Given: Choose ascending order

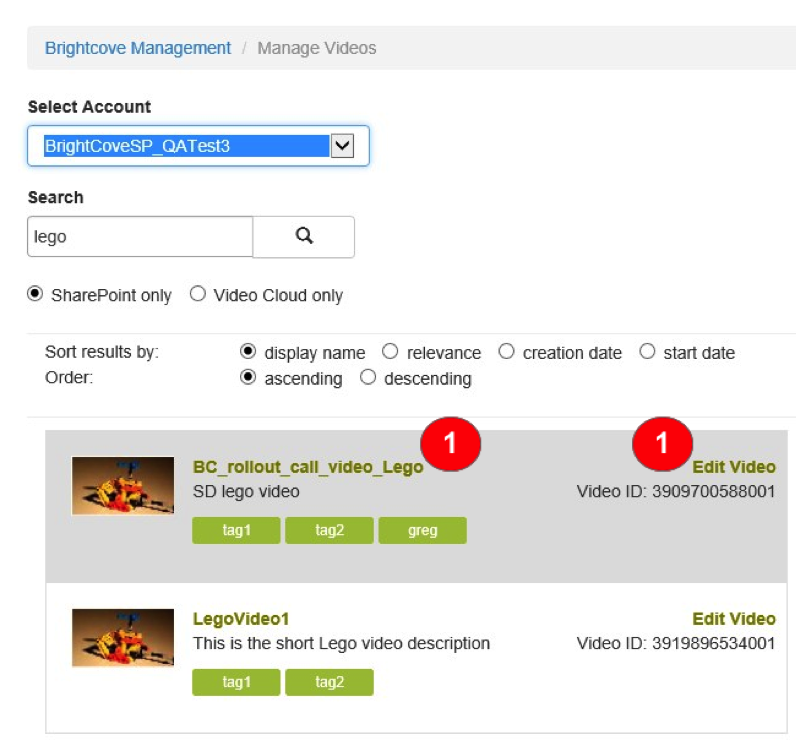Looking at the screenshot, I should pyautogui.click(x=249, y=379).
